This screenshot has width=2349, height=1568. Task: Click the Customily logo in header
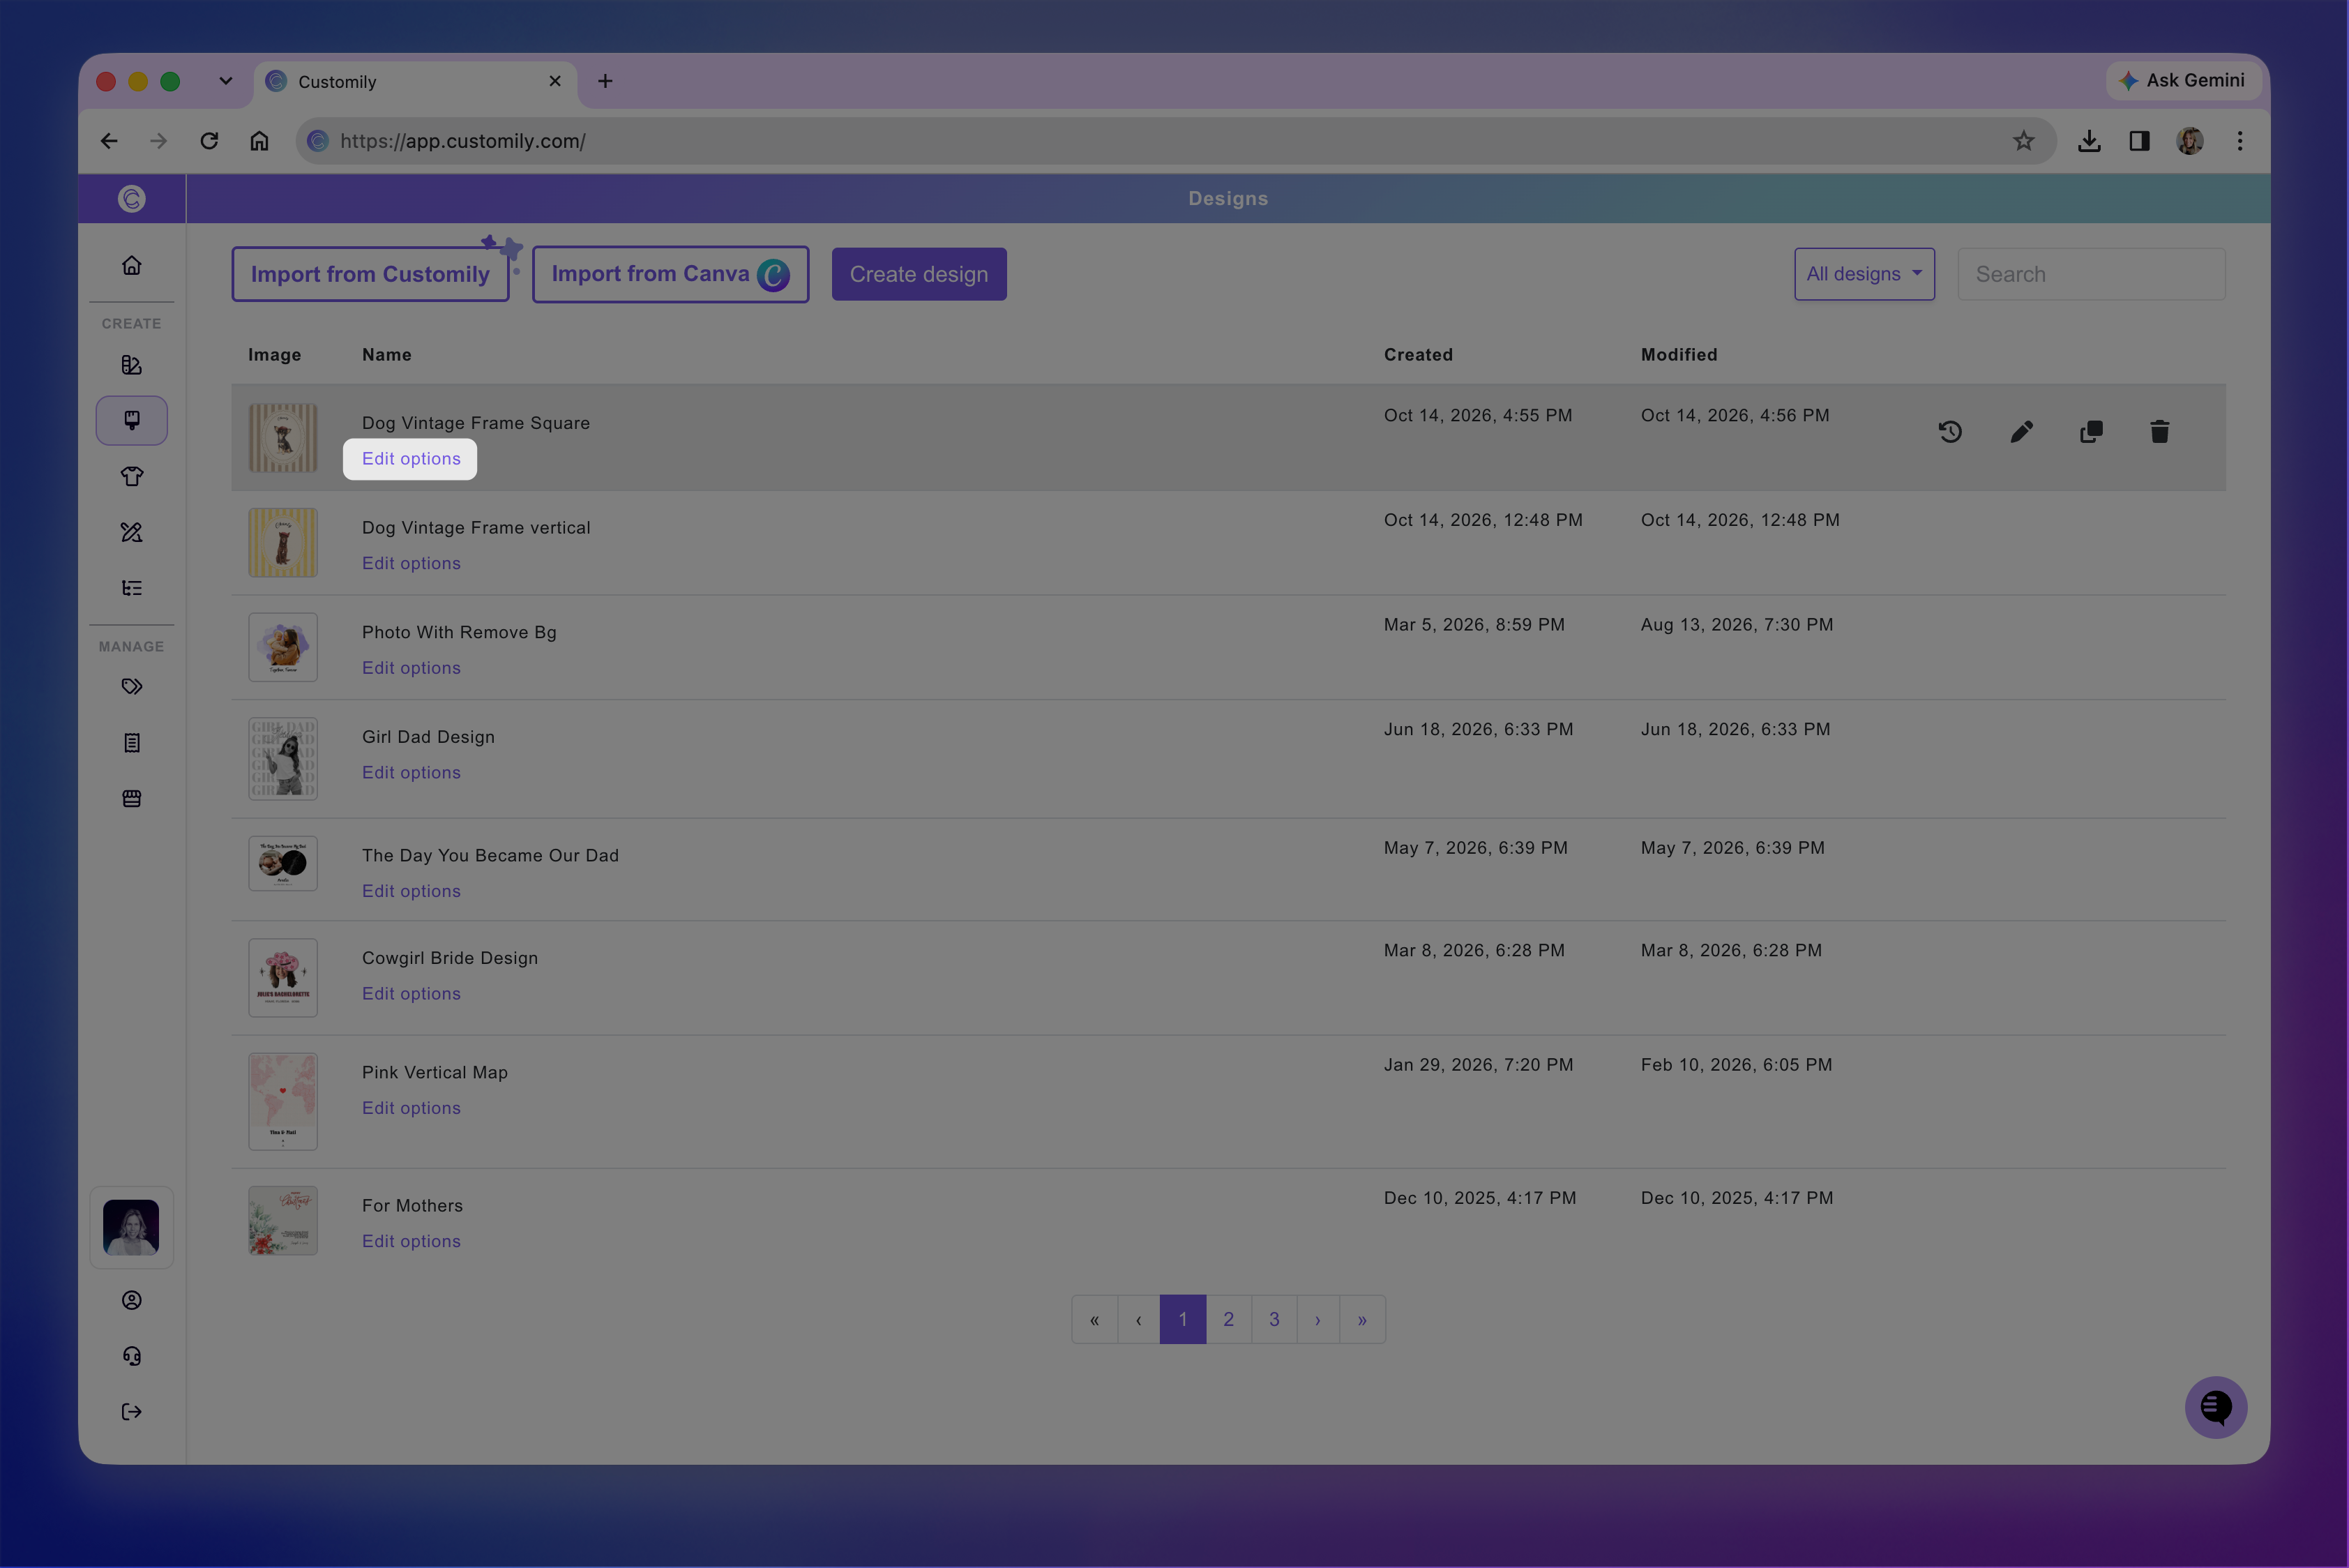[x=132, y=199]
